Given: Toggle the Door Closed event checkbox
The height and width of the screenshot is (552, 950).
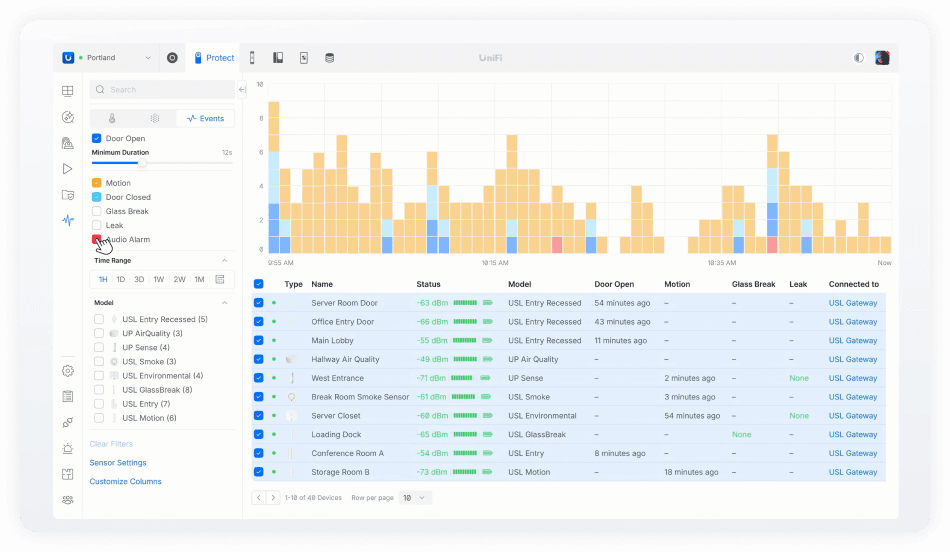Looking at the screenshot, I should [96, 197].
